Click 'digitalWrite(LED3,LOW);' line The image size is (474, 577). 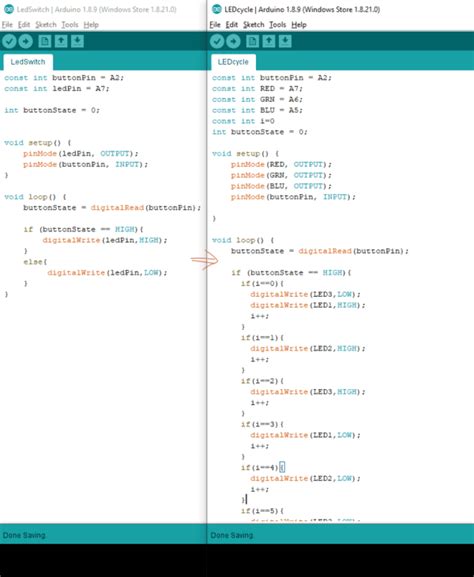305,294
